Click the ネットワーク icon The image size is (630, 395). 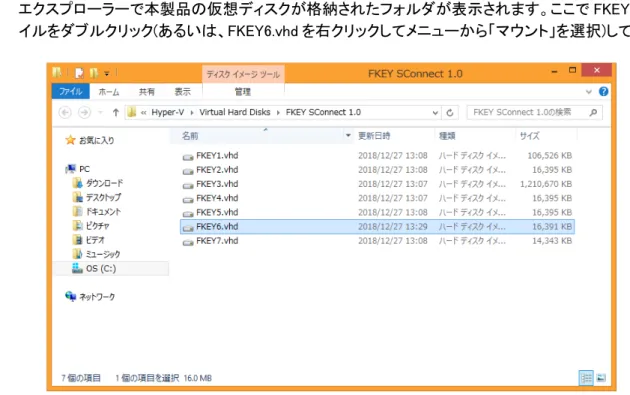tap(71, 297)
